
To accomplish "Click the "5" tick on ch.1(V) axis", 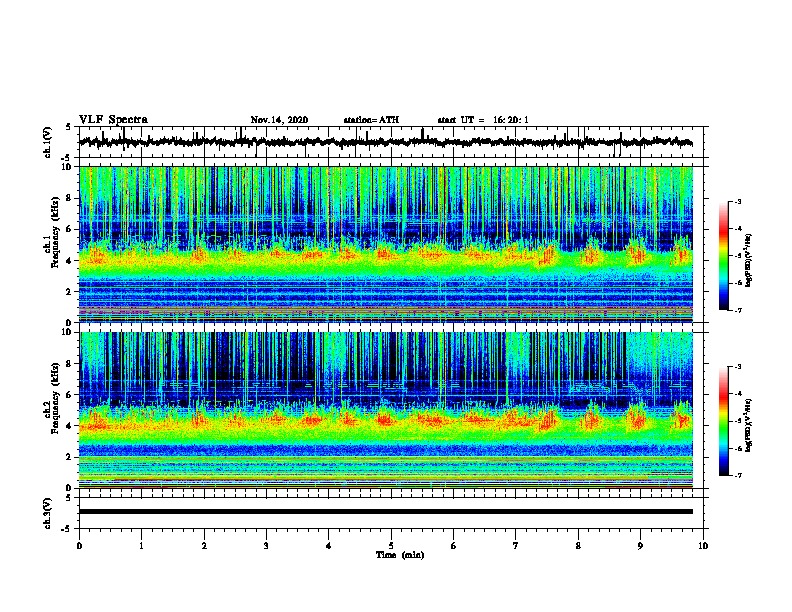I will [x=68, y=127].
